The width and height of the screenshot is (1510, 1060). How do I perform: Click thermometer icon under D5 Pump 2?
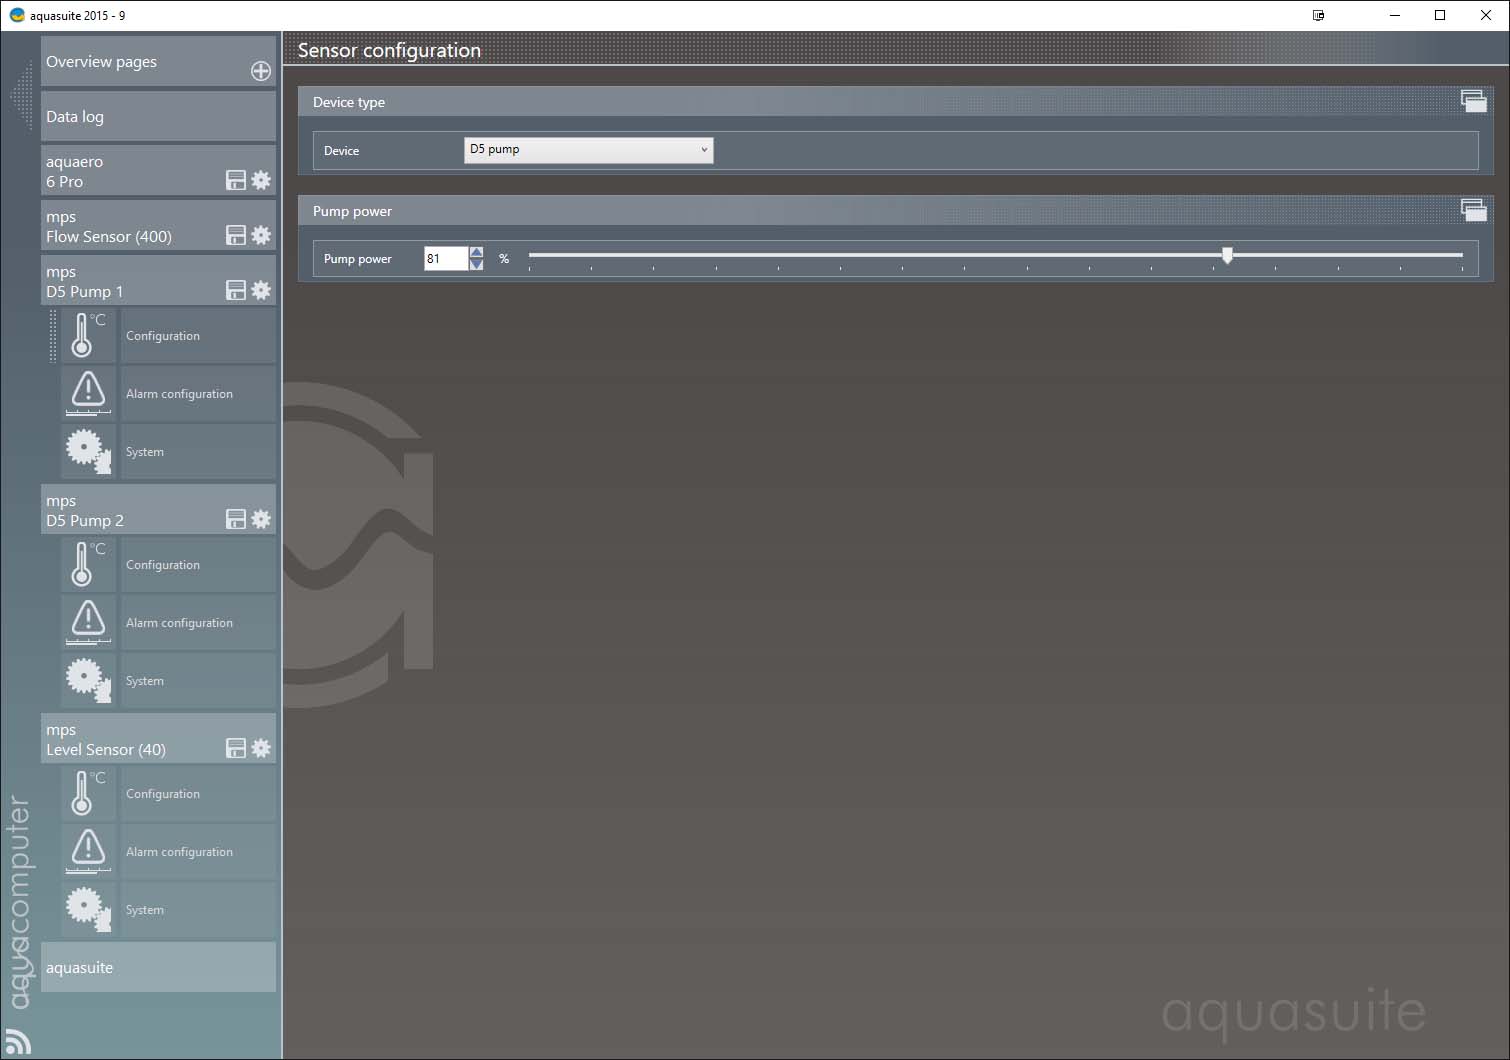click(x=88, y=565)
